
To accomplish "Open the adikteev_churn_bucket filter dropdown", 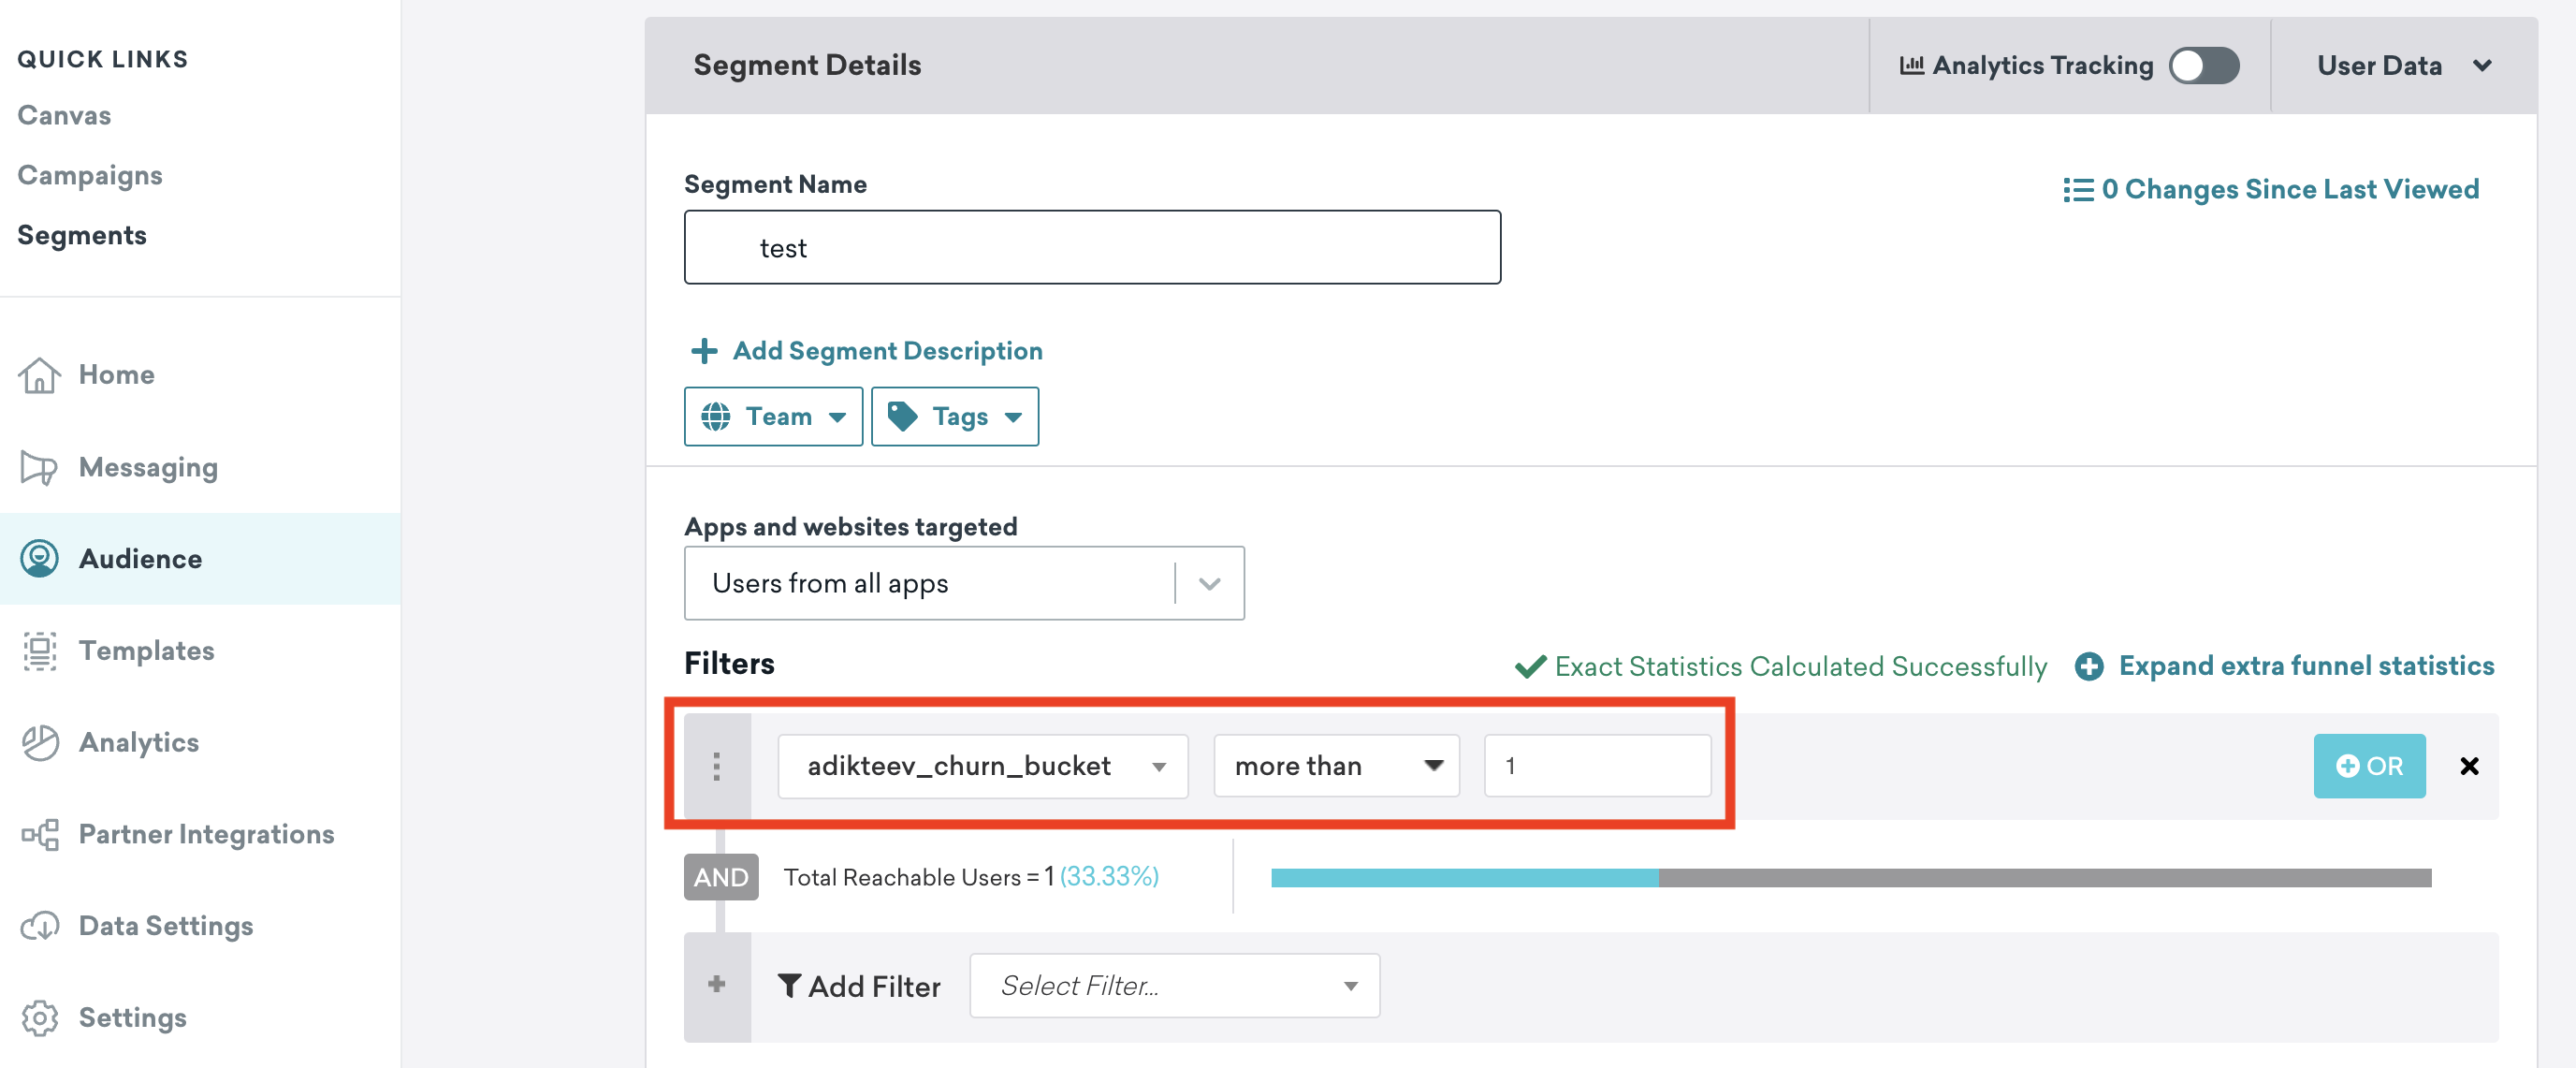I will (1158, 764).
